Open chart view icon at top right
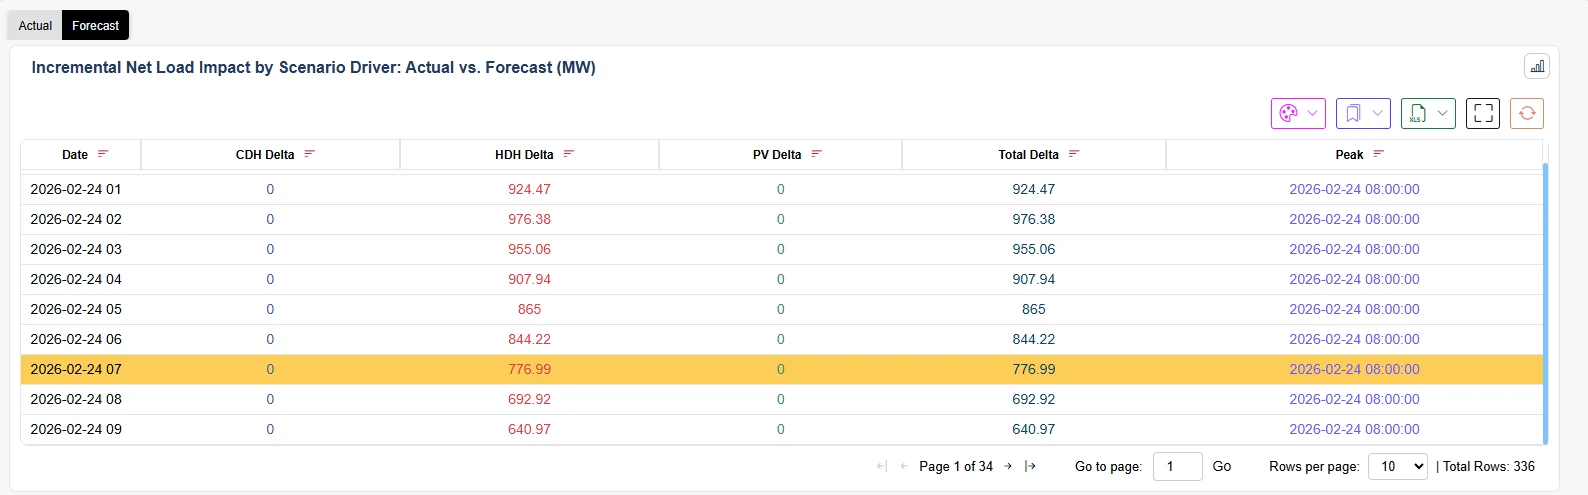Image resolution: width=1588 pixels, height=495 pixels. (x=1537, y=66)
